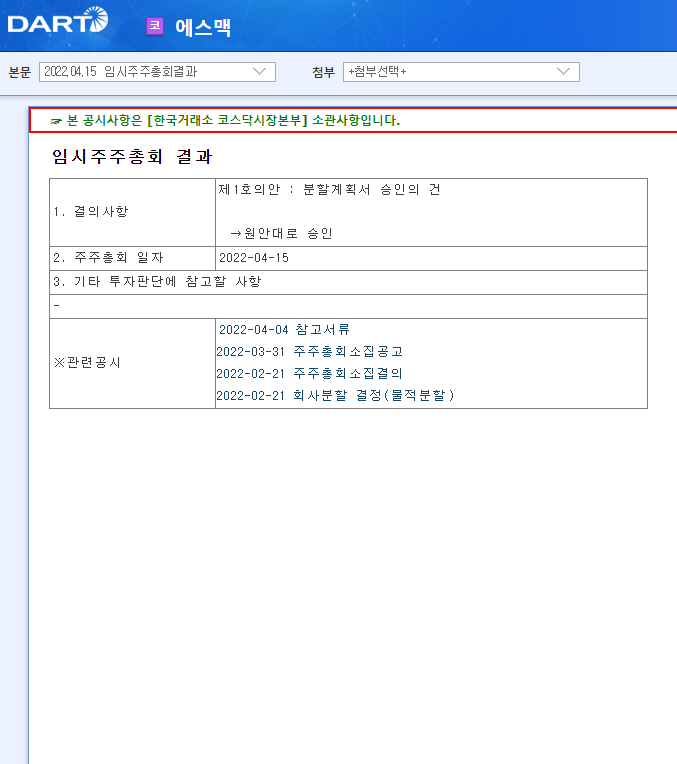Click the company name 에스맥
The image size is (677, 764).
click(203, 27)
